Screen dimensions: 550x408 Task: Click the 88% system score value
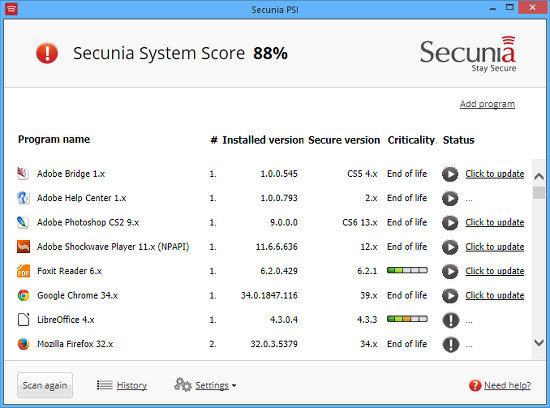[270, 53]
